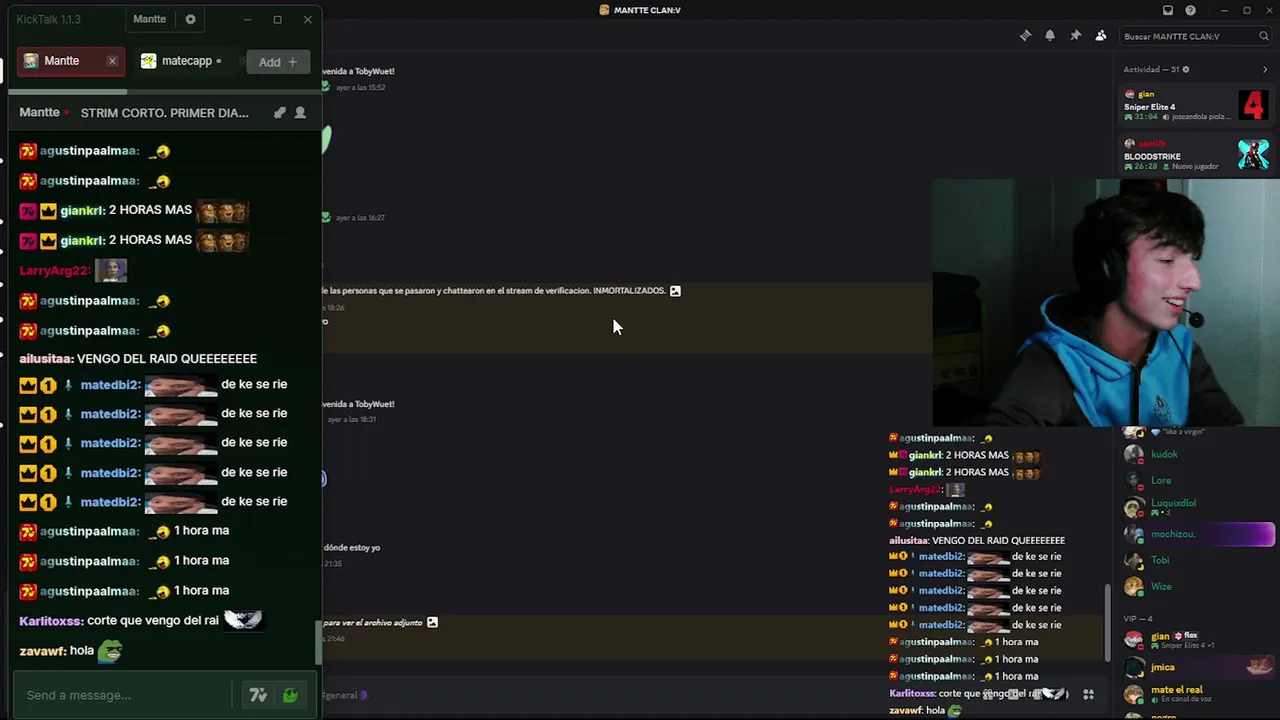Show Discord pinned messages
This screenshot has width=1280, height=720.
[1075, 36]
